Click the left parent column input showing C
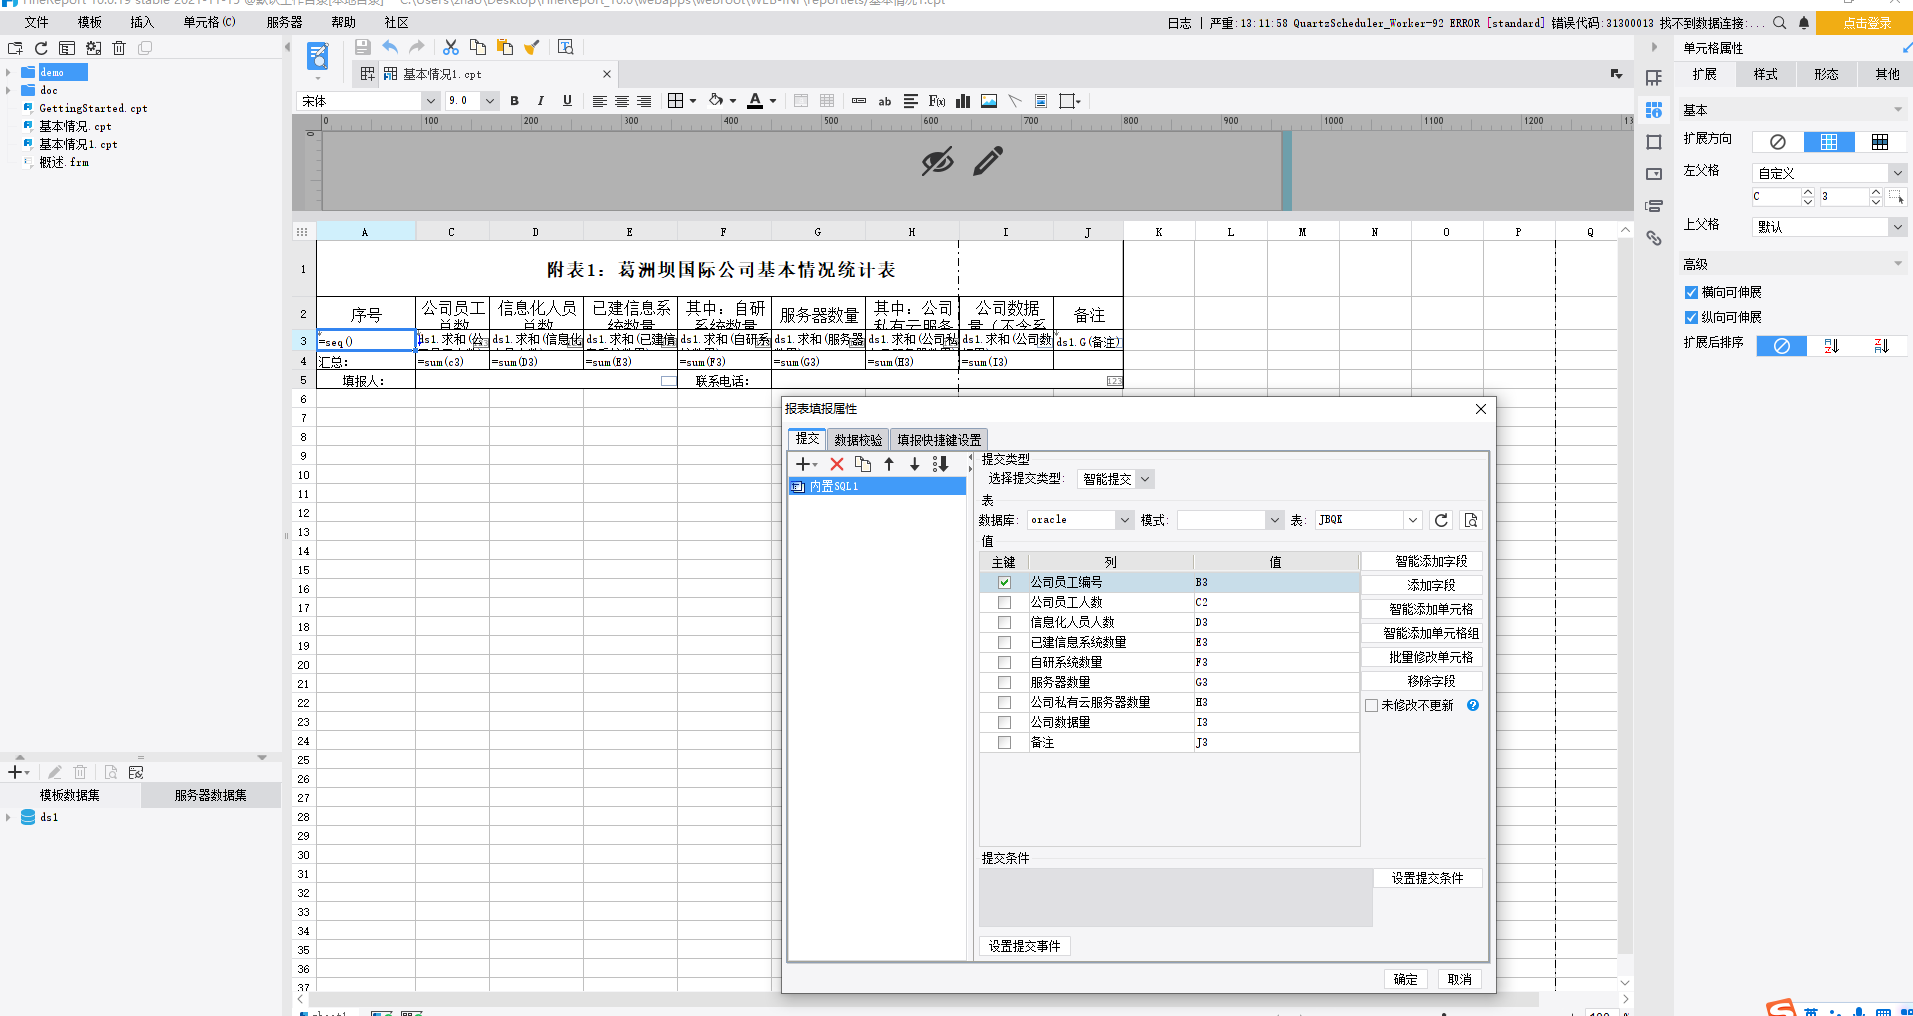Screen dimensions: 1913x1016 1776,197
